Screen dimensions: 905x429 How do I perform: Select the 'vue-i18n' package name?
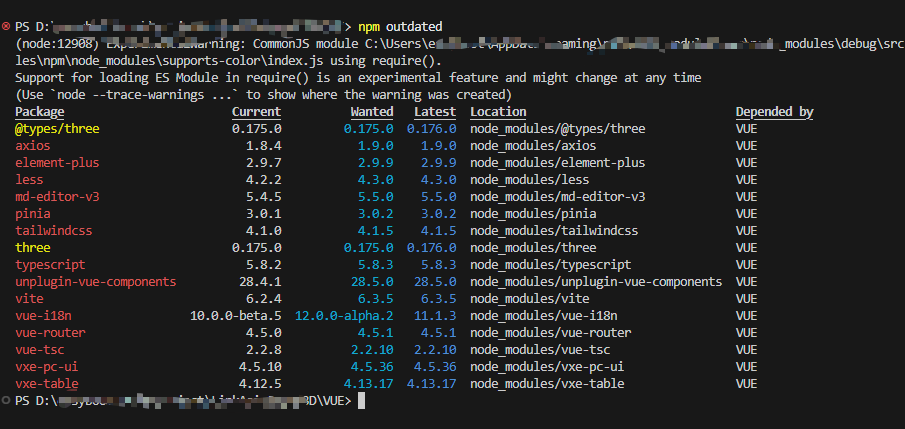tap(43, 316)
